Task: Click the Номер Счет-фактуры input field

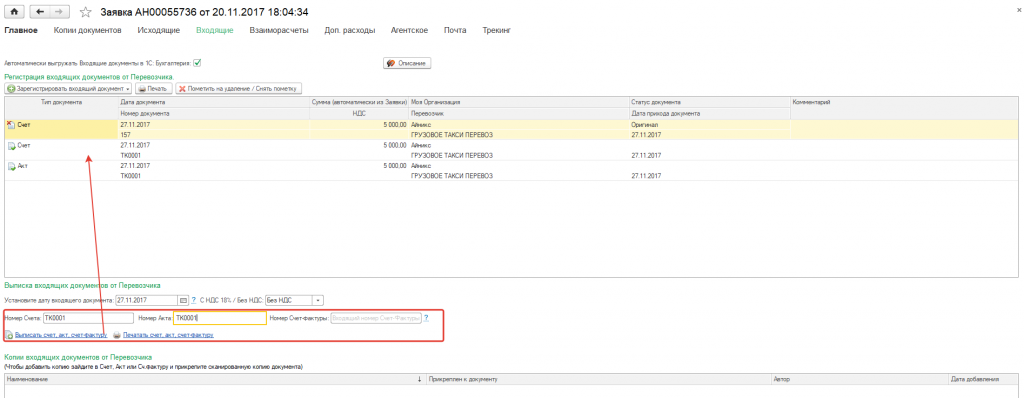Action: coord(376,318)
